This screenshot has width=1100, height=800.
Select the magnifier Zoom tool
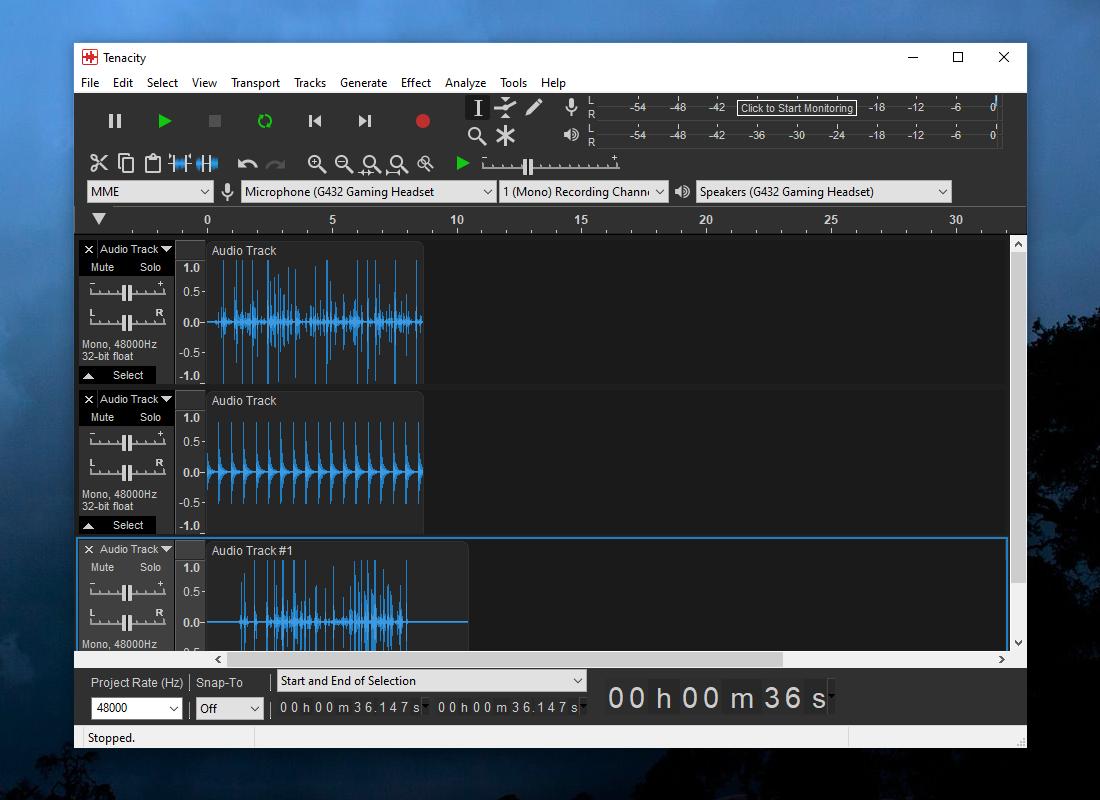click(478, 135)
